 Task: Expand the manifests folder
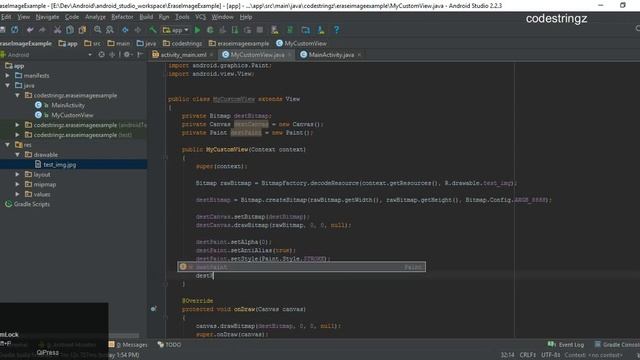(8, 76)
